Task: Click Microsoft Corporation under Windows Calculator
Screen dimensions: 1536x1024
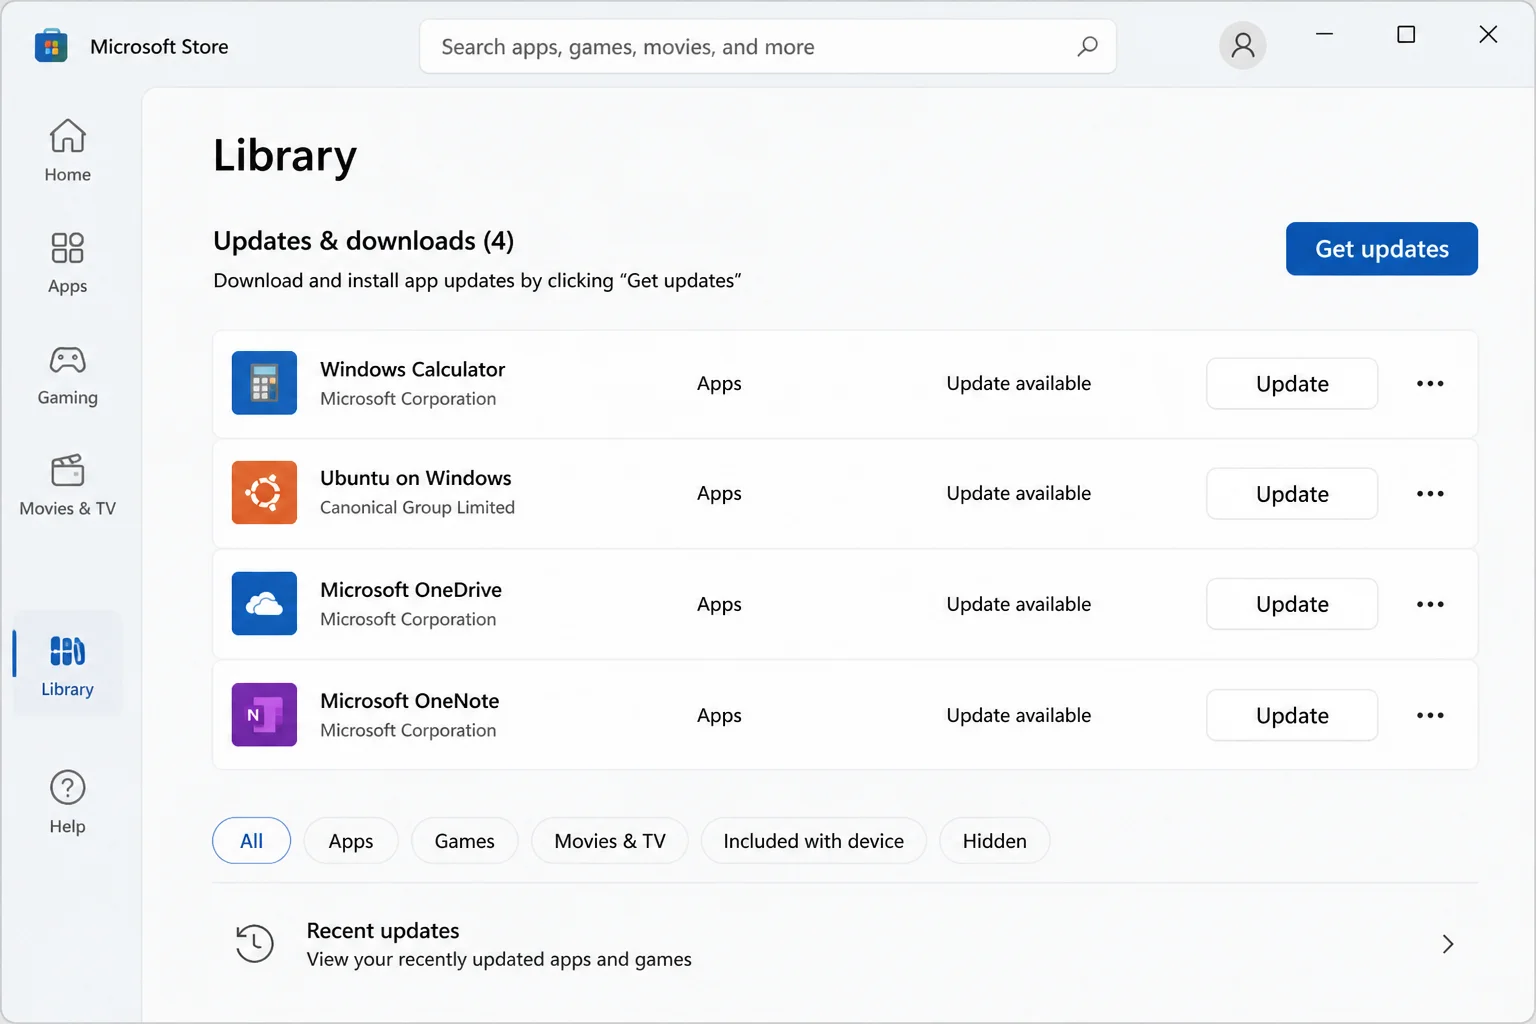Action: (408, 398)
